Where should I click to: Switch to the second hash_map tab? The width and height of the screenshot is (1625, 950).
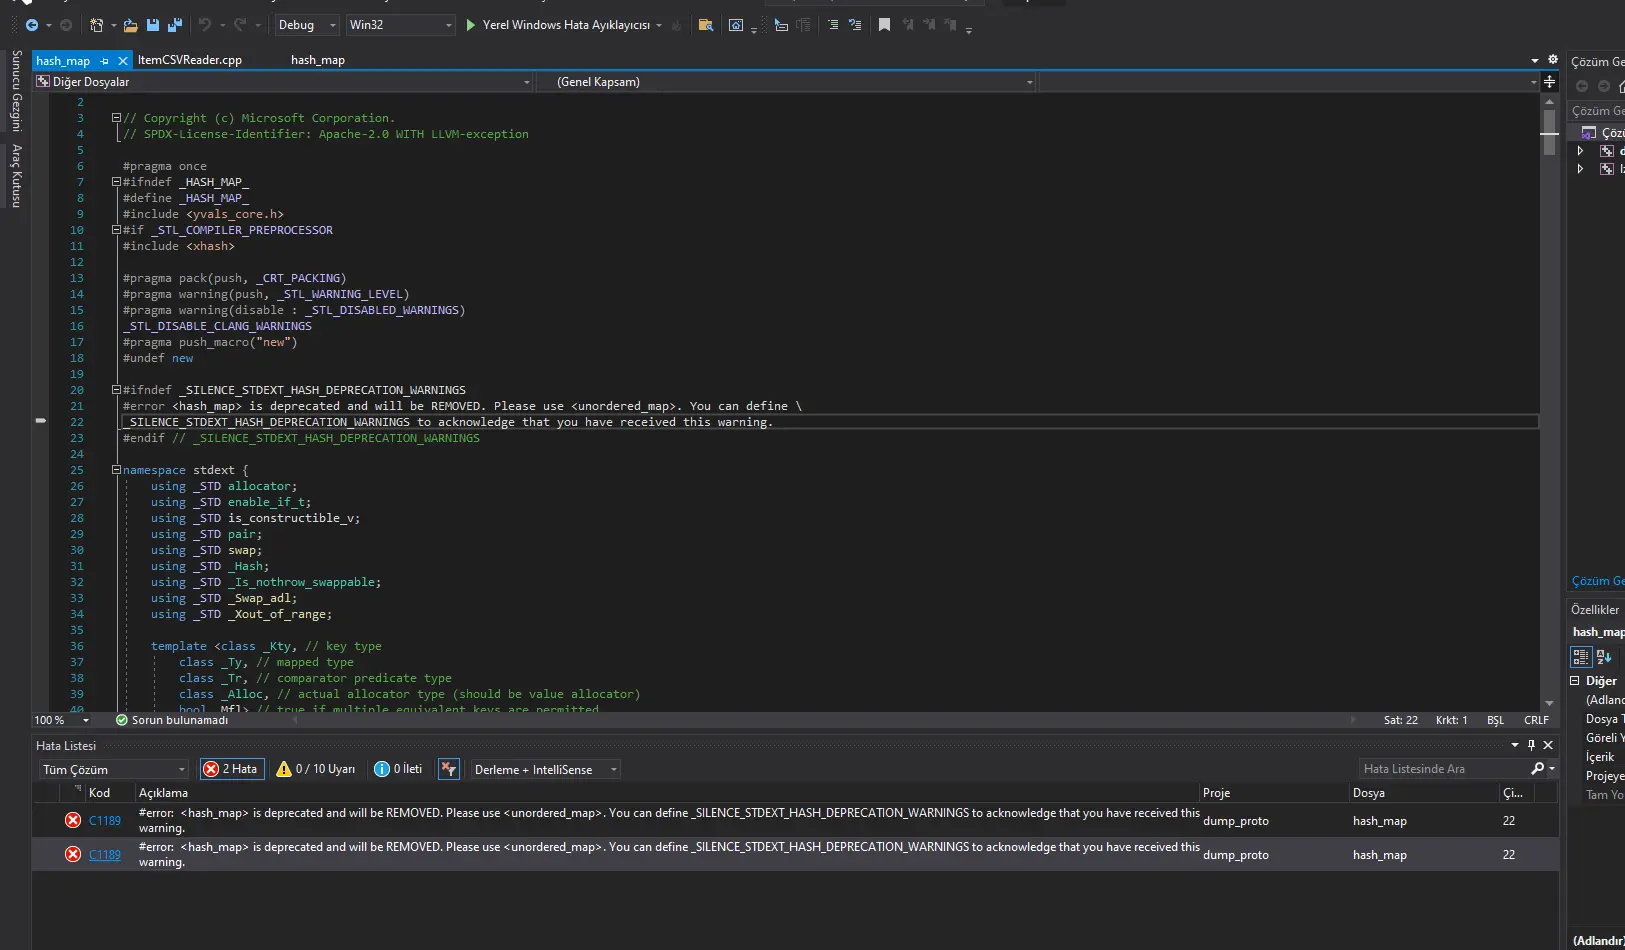click(318, 60)
